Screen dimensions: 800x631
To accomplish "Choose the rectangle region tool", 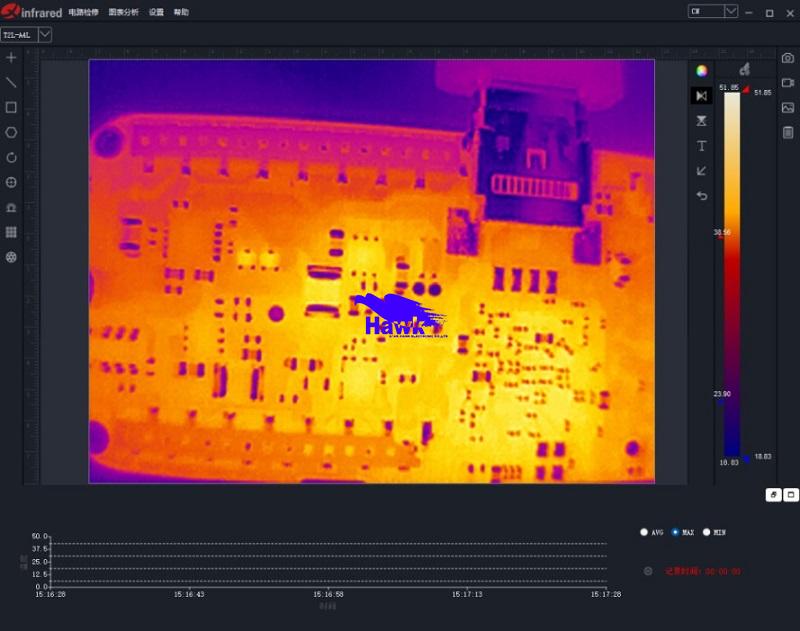I will (x=12, y=107).
